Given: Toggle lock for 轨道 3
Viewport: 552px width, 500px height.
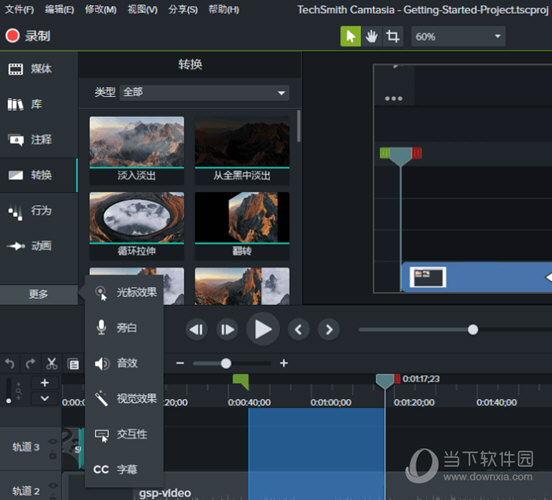Looking at the screenshot, I should pyautogui.click(x=53, y=455).
